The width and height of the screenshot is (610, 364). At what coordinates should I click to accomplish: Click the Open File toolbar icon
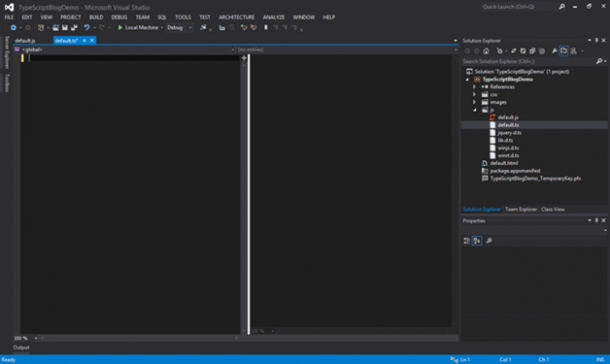pos(56,28)
